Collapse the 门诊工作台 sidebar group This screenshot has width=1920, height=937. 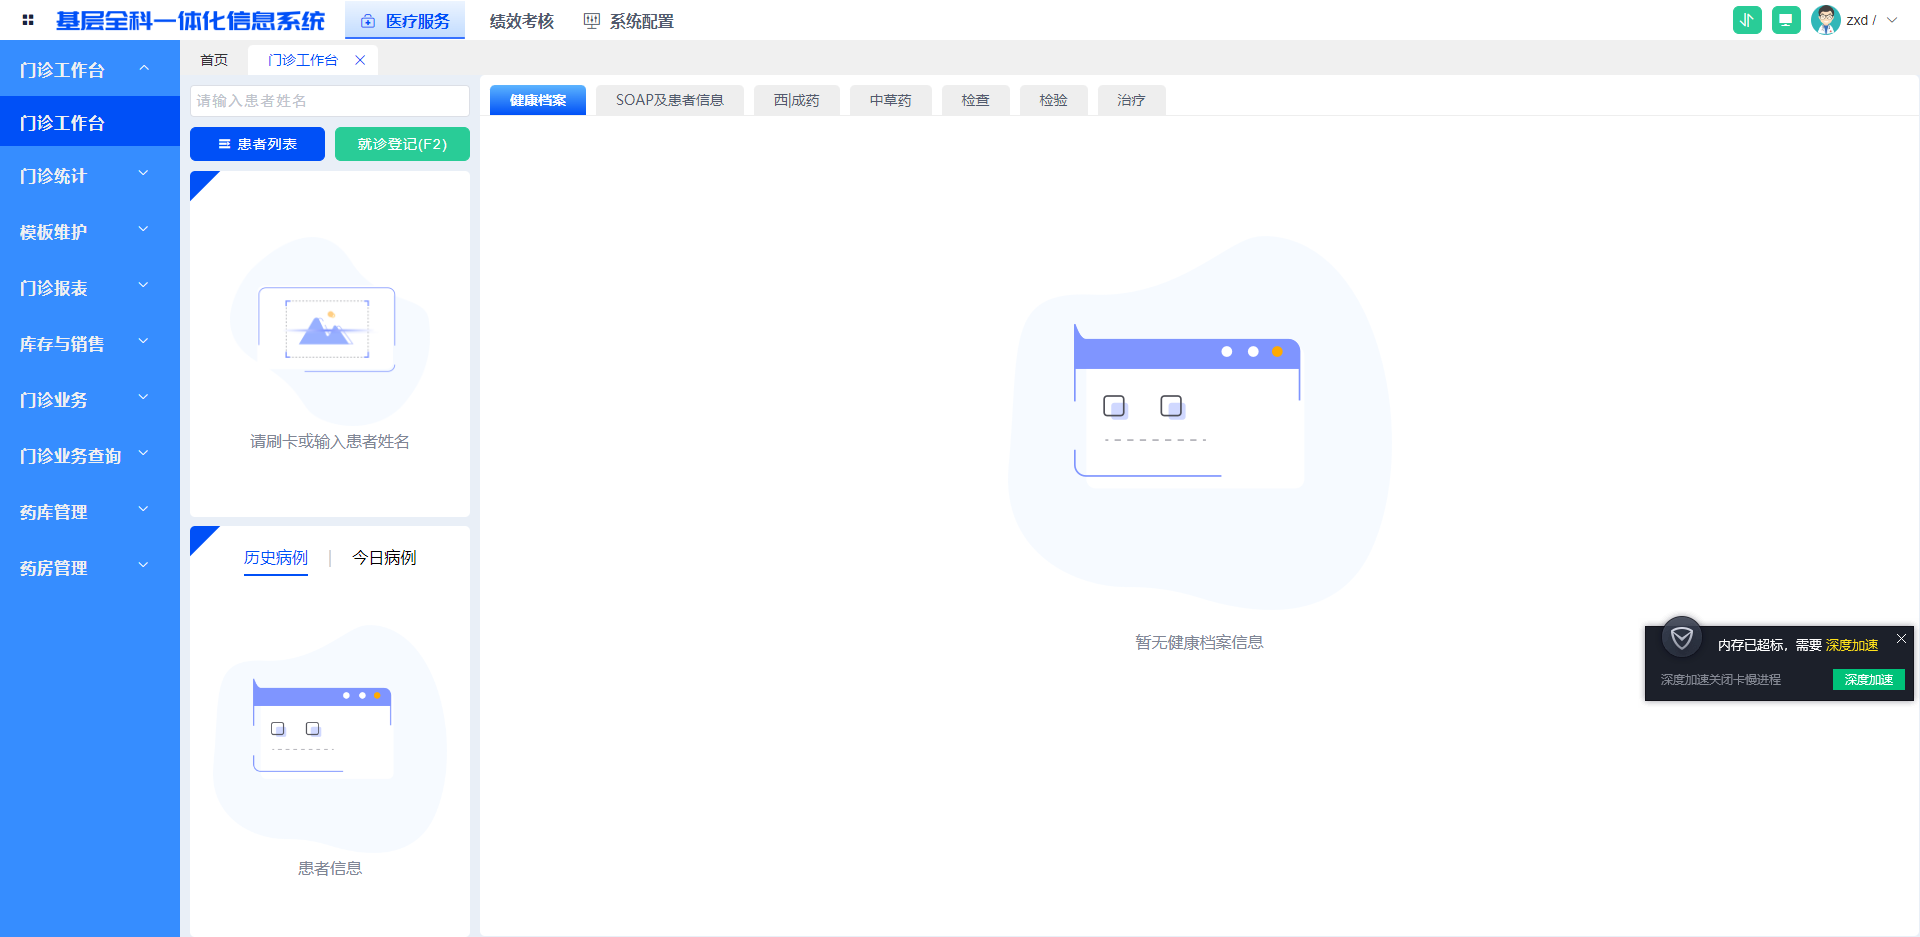pos(90,69)
